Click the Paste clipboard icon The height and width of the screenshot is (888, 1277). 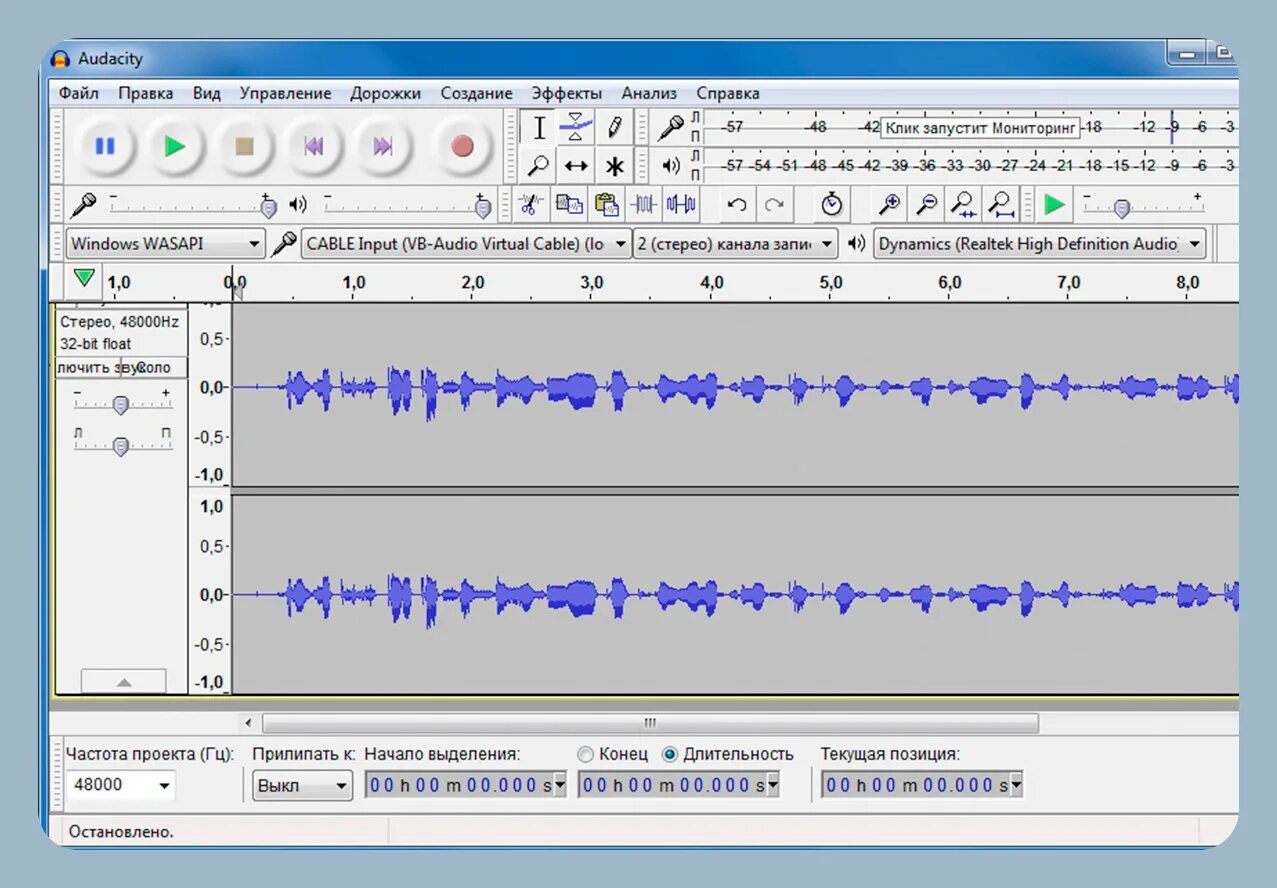607,205
